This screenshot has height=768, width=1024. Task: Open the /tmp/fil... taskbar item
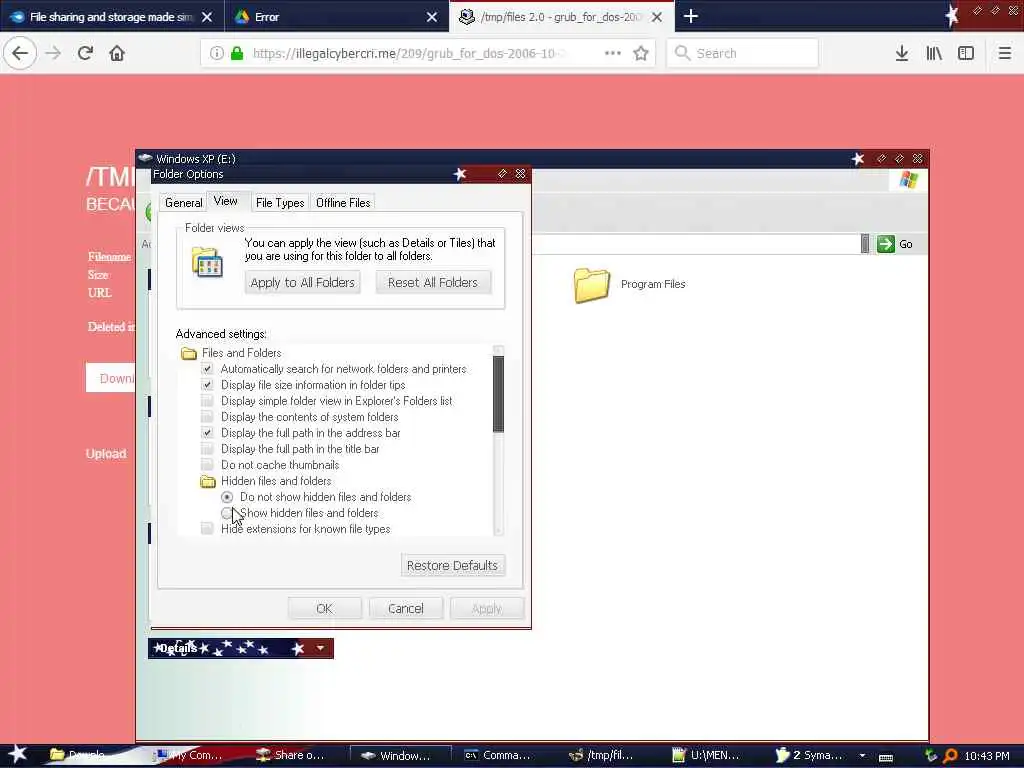(x=601, y=755)
